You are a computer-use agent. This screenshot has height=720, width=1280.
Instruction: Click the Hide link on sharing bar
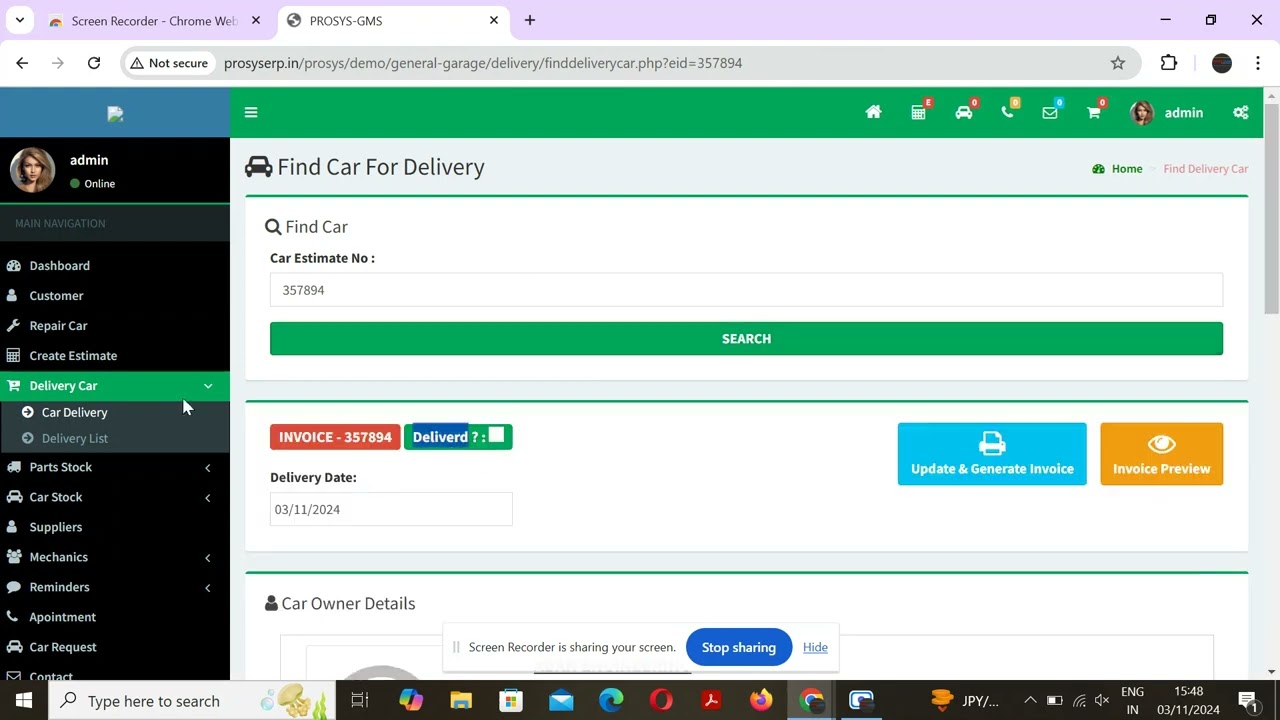[x=815, y=647]
